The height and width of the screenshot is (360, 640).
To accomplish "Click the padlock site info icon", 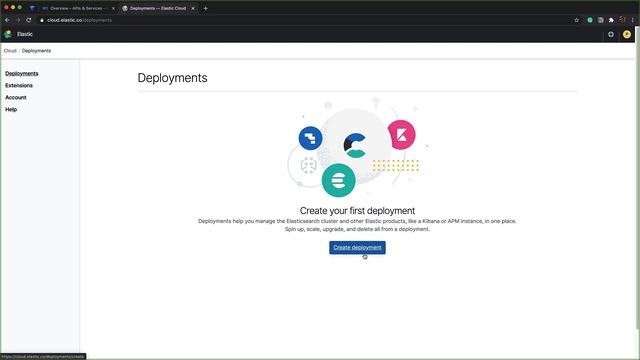I will coord(42,20).
